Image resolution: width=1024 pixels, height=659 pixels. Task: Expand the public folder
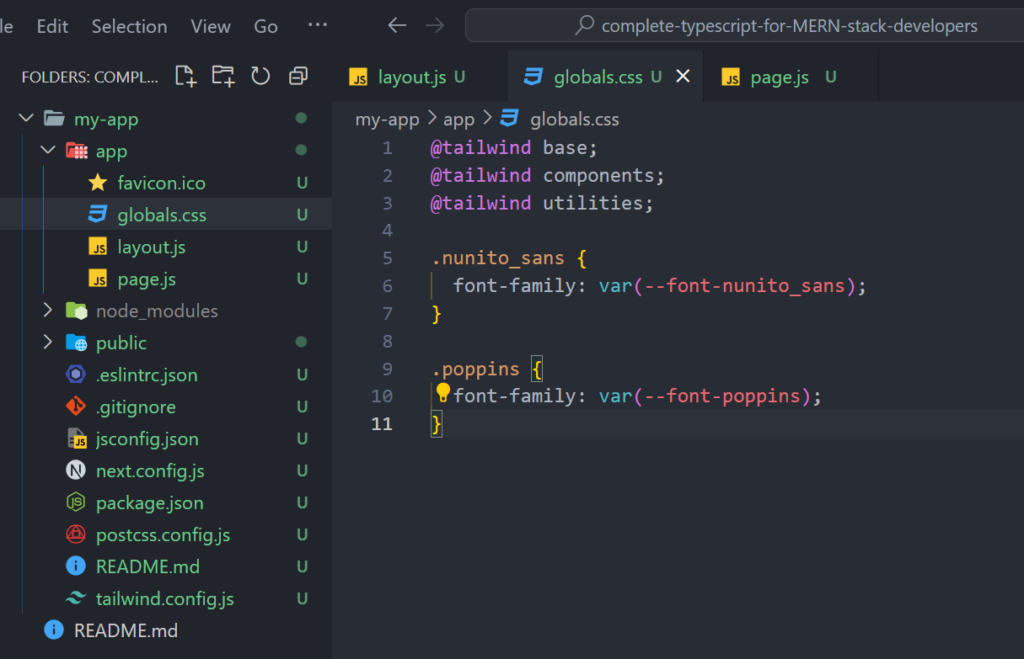point(47,343)
